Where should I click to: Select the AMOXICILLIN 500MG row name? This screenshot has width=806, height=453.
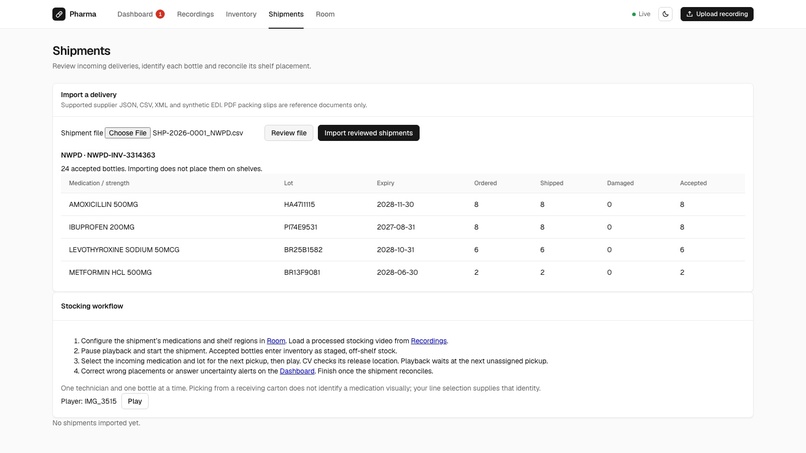click(x=103, y=204)
